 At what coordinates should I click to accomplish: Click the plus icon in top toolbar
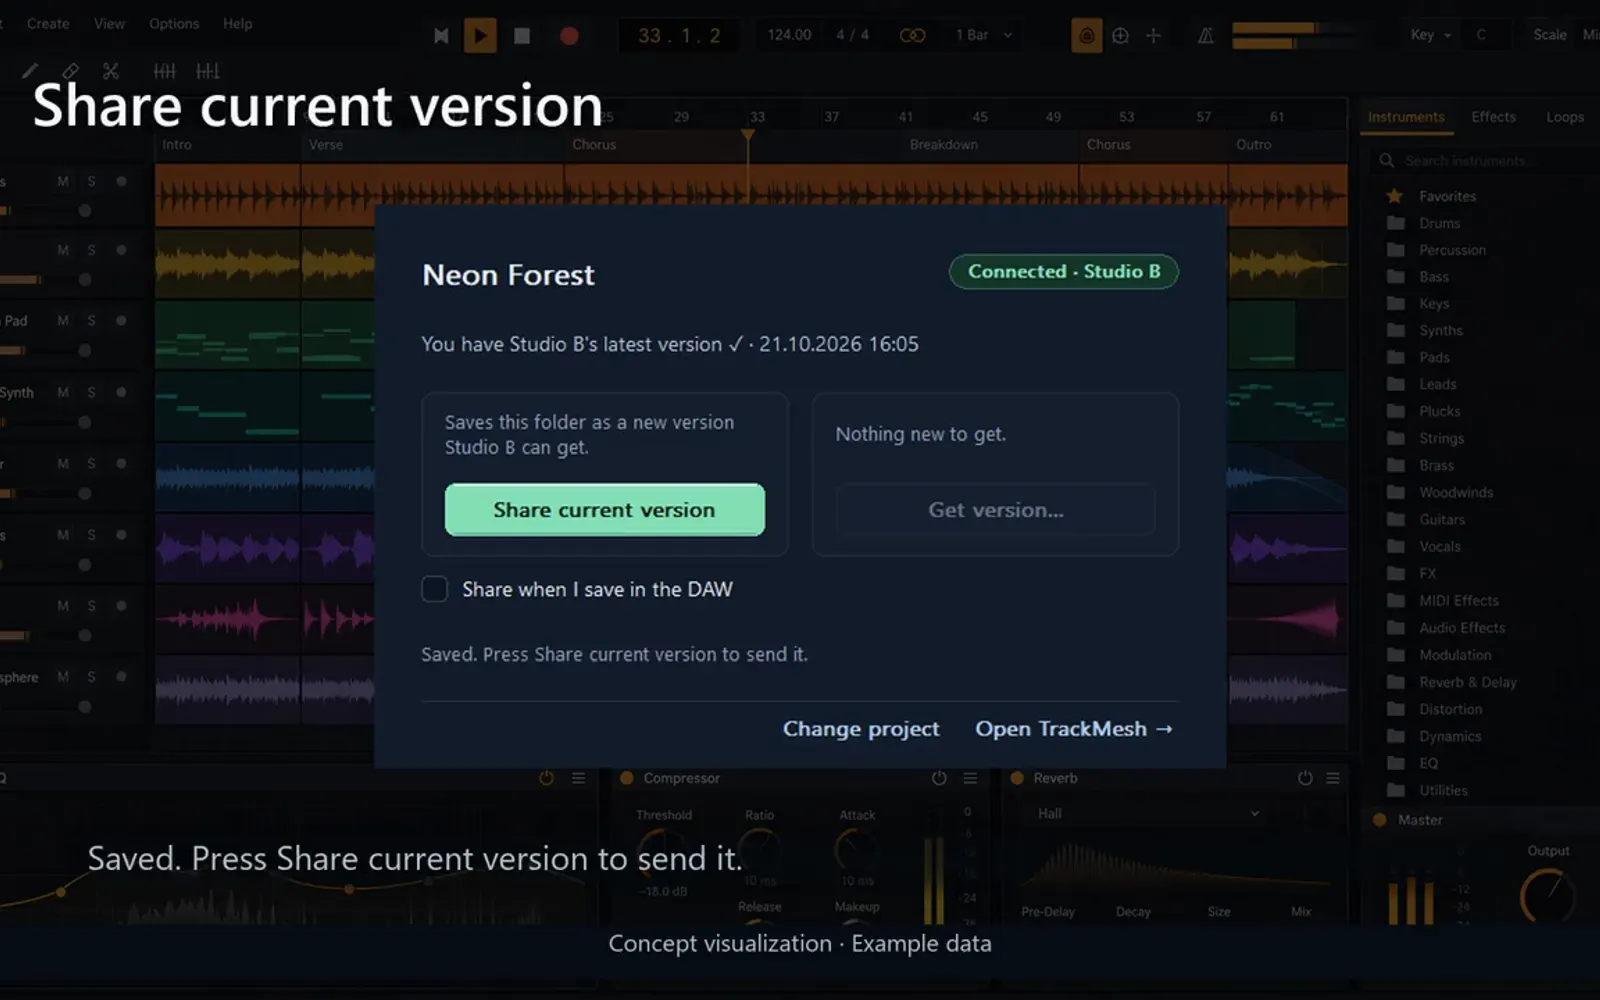[x=1153, y=36]
